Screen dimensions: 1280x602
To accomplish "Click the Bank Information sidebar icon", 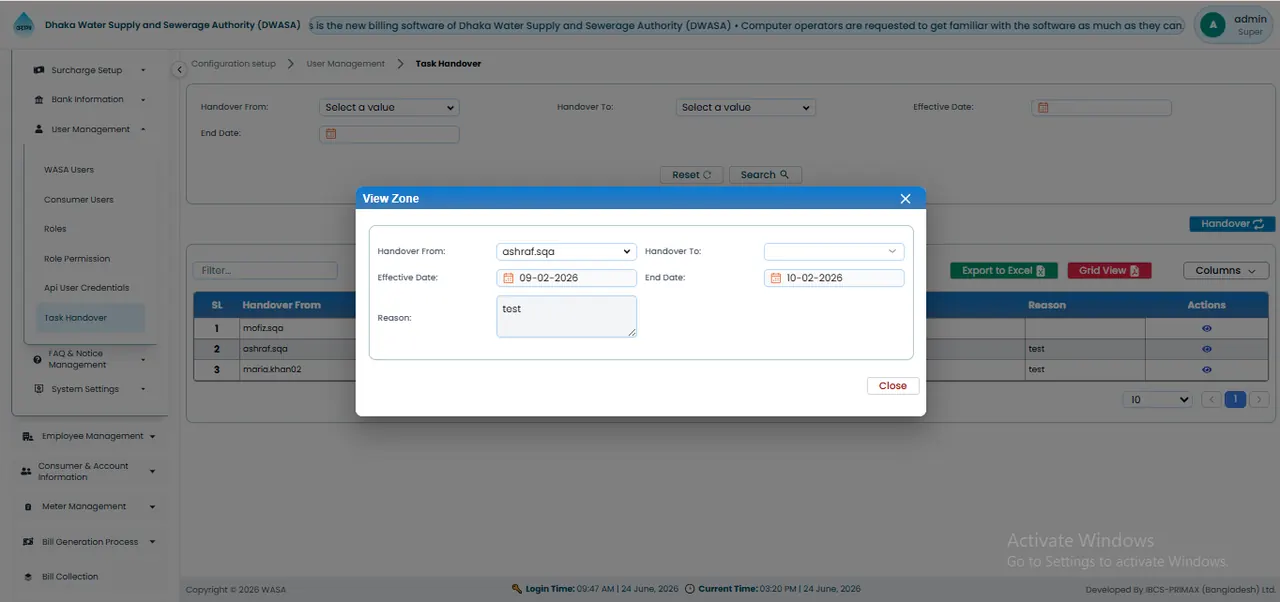I will (39, 100).
